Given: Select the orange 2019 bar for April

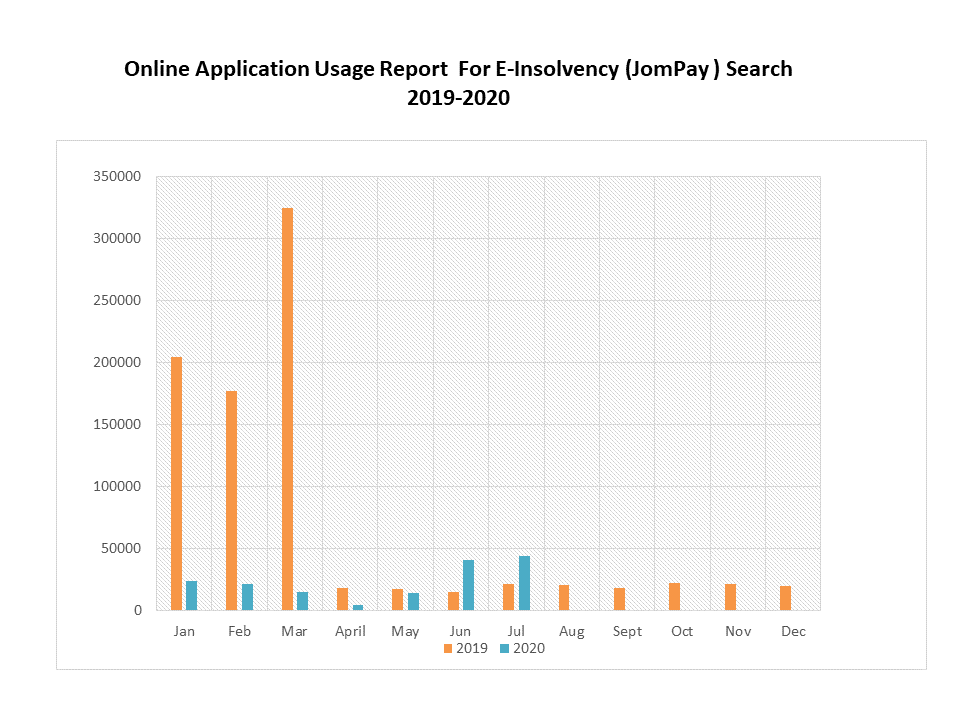Looking at the screenshot, I should click(342, 599).
